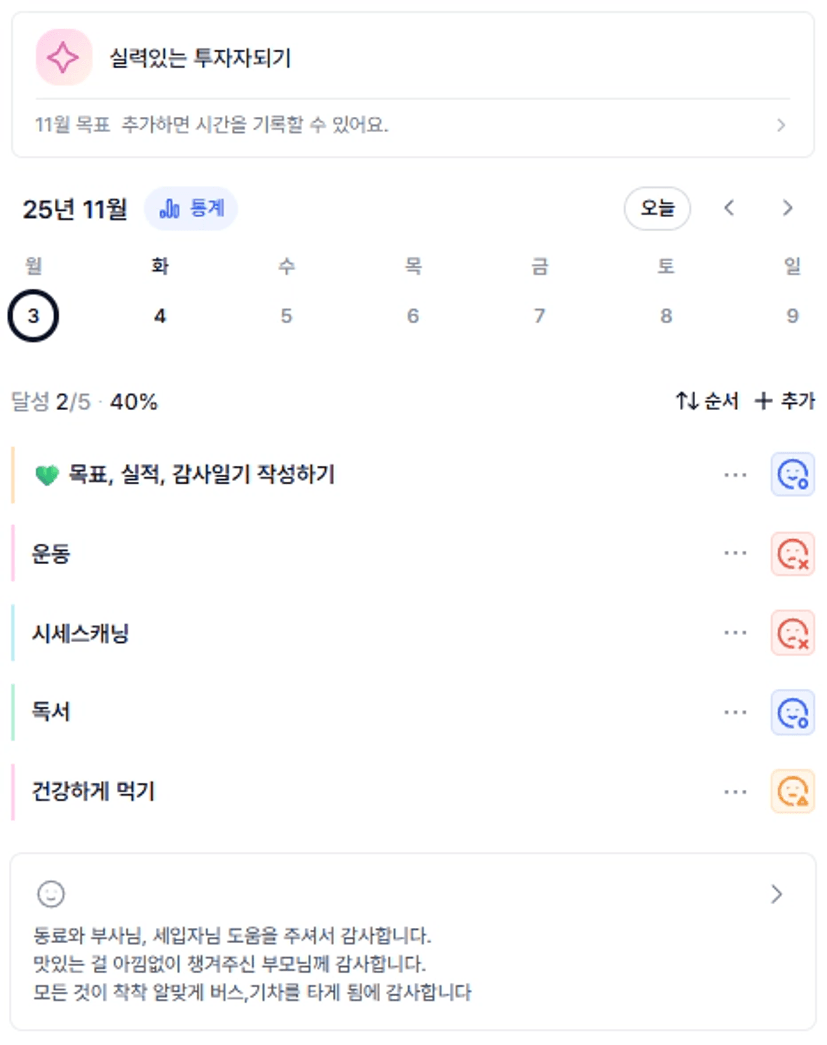
Task: Go to next week with right chevron
Action: [x=788, y=208]
